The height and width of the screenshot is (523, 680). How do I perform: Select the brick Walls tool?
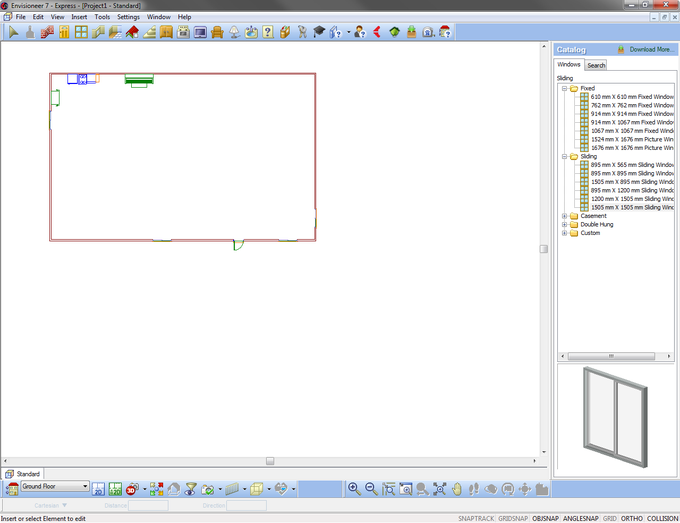pyautogui.click(x=47, y=32)
